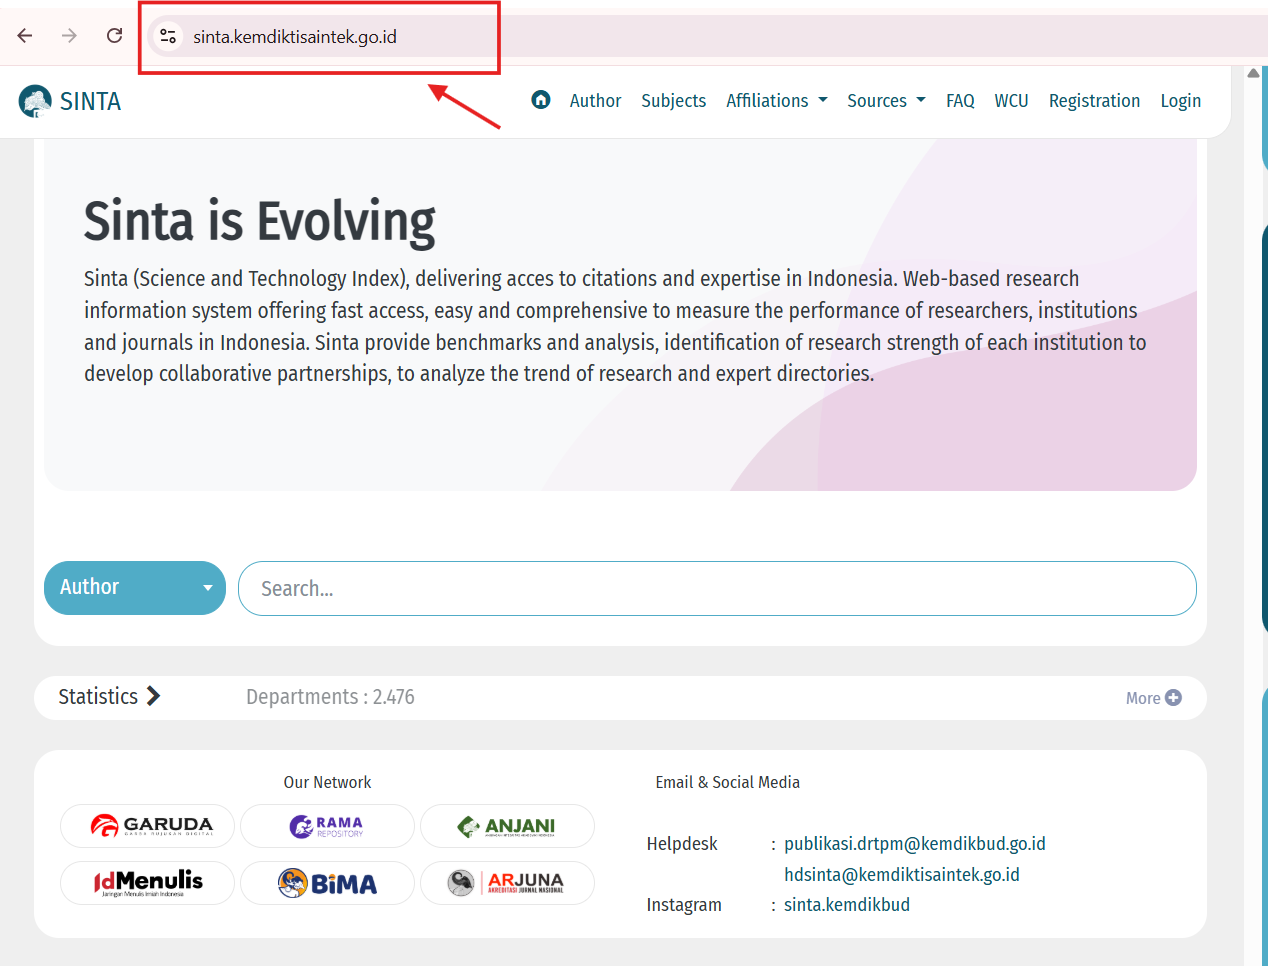Go back with the browser back arrow
Viewport: 1268px width, 966px height.
(25, 36)
